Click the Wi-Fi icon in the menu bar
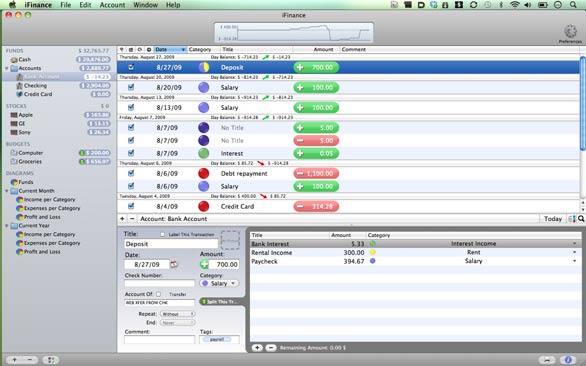 [x=515, y=5]
